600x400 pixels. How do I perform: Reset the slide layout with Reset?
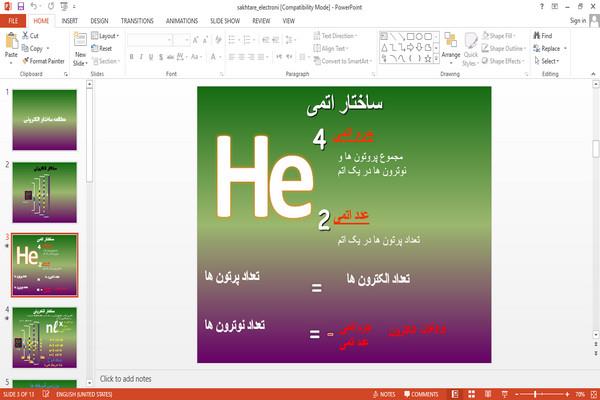pos(102,48)
